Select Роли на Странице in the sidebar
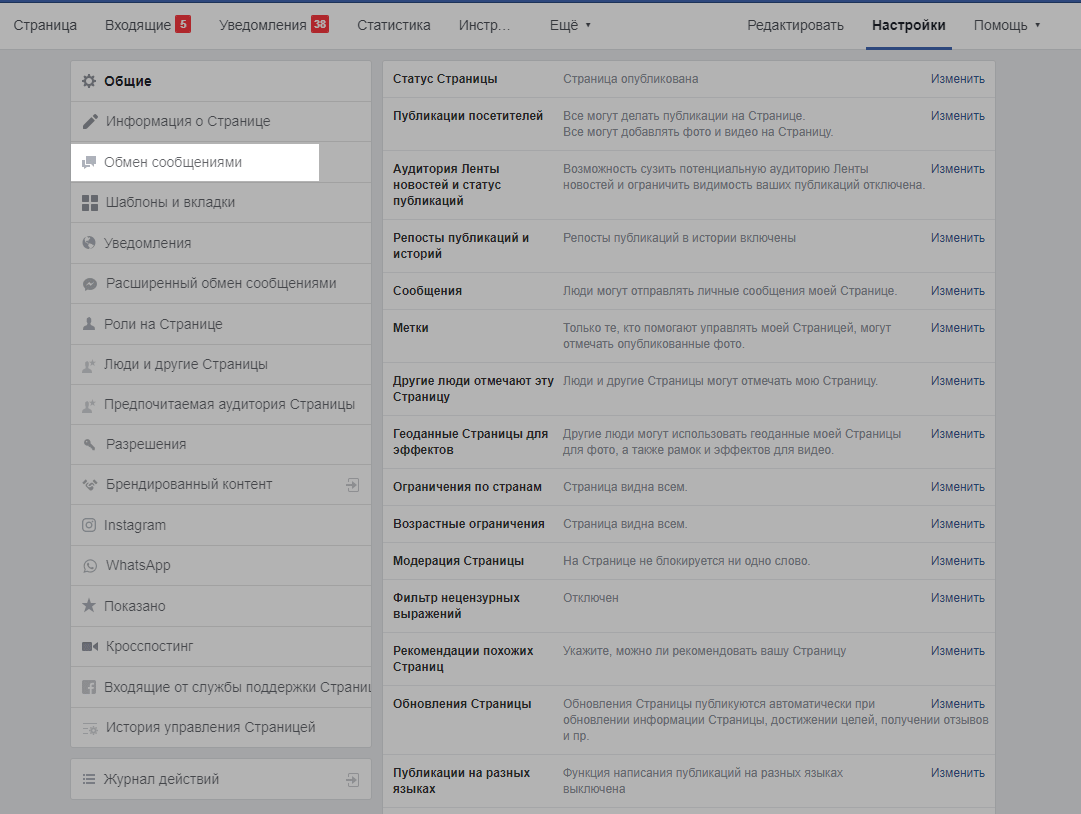 pos(164,324)
